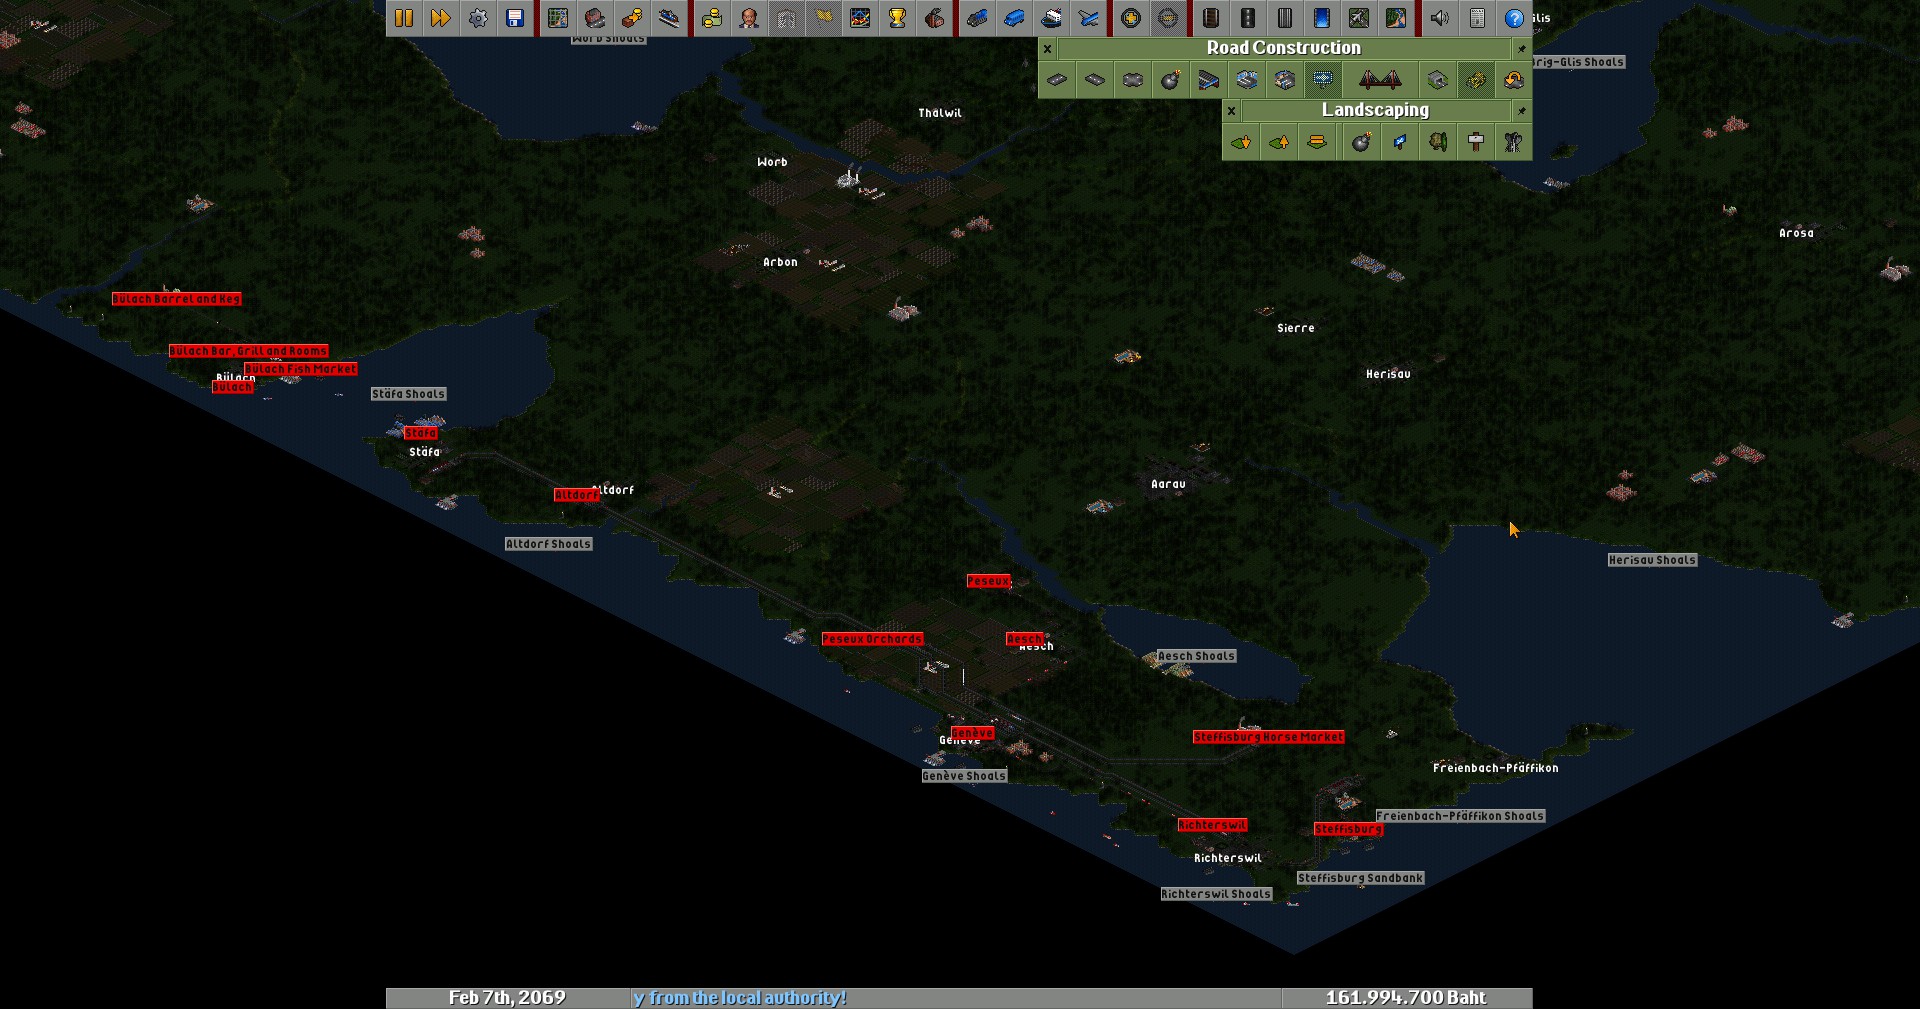The height and width of the screenshot is (1009, 1920).
Task: Pick the road depot build tool
Action: [1208, 80]
